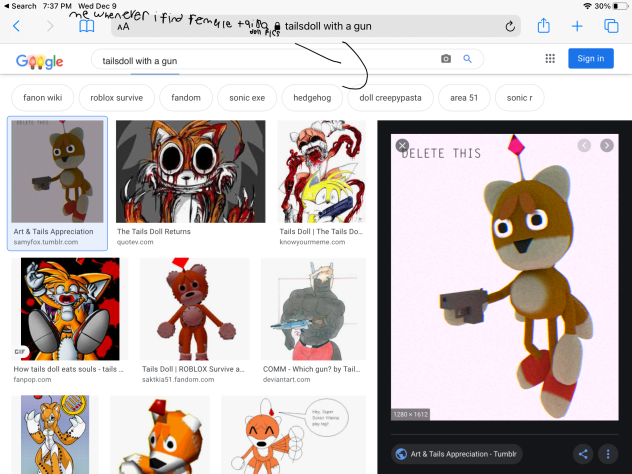The image size is (632, 474).
Task: Open "The Tails Doll Returns" thumbnail
Action: [x=190, y=170]
